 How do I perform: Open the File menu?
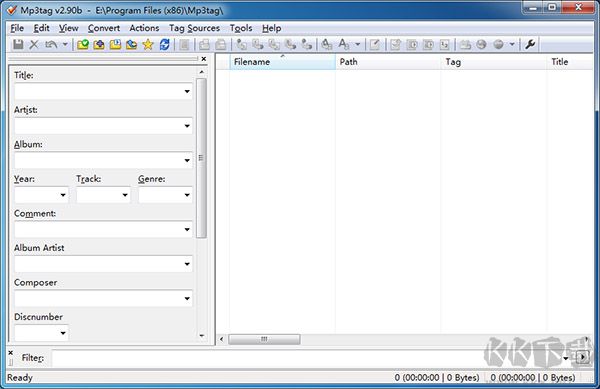point(17,28)
